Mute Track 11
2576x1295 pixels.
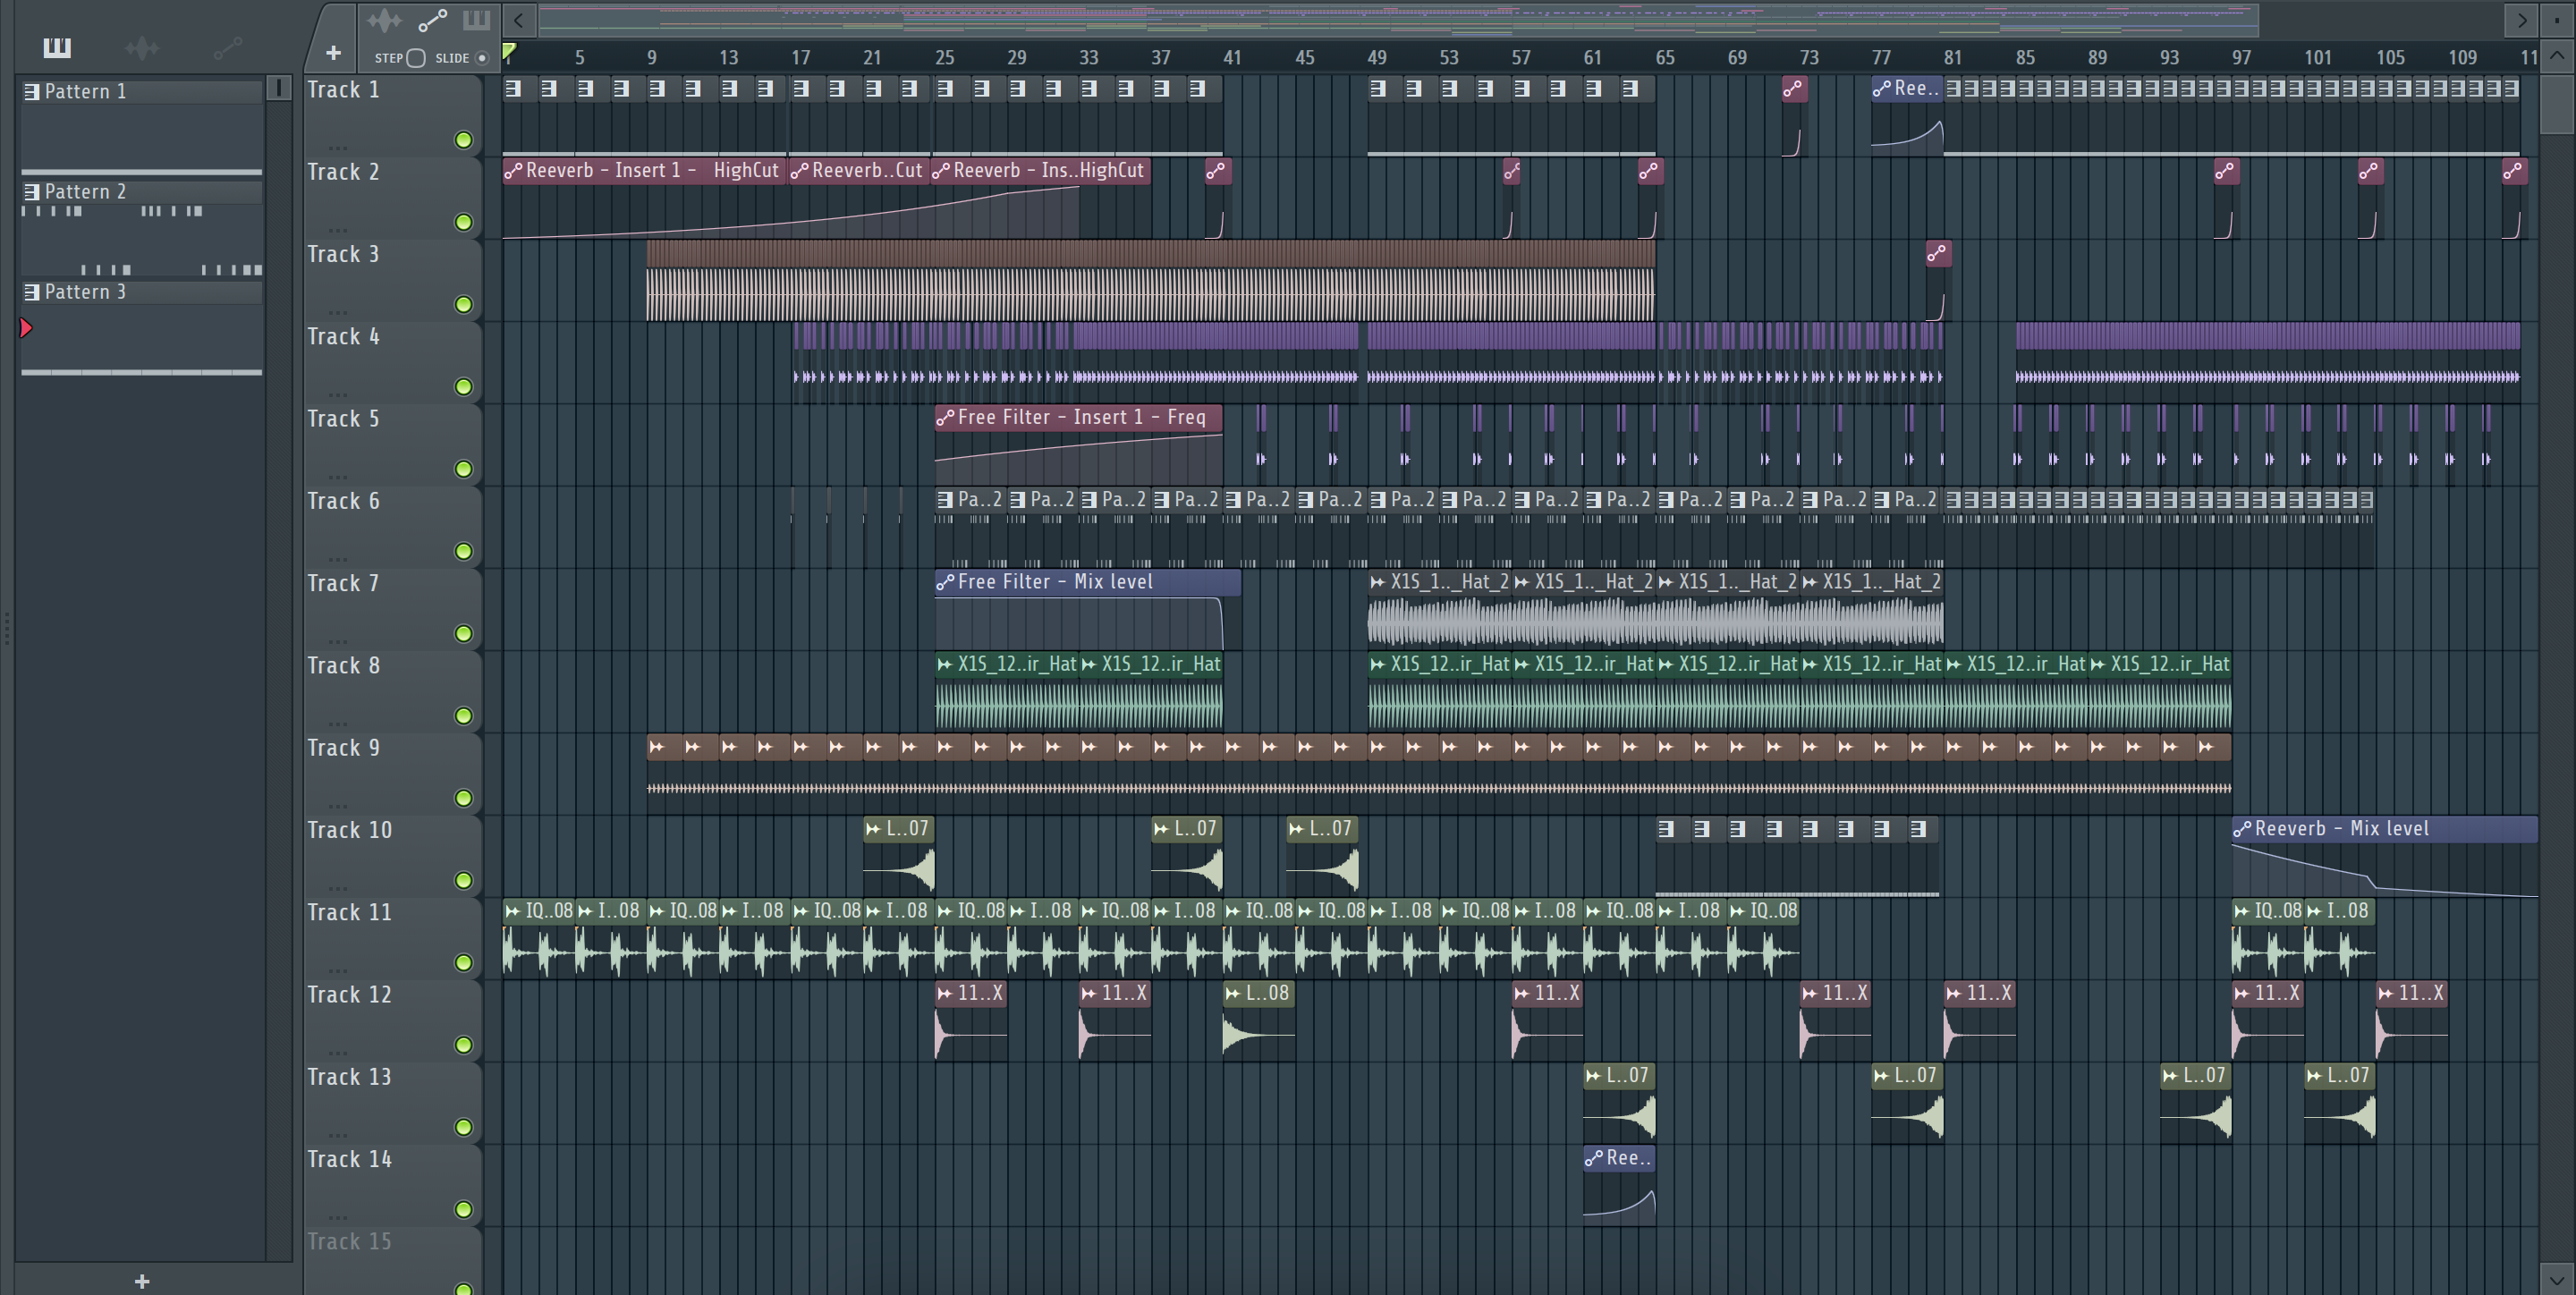click(x=463, y=962)
